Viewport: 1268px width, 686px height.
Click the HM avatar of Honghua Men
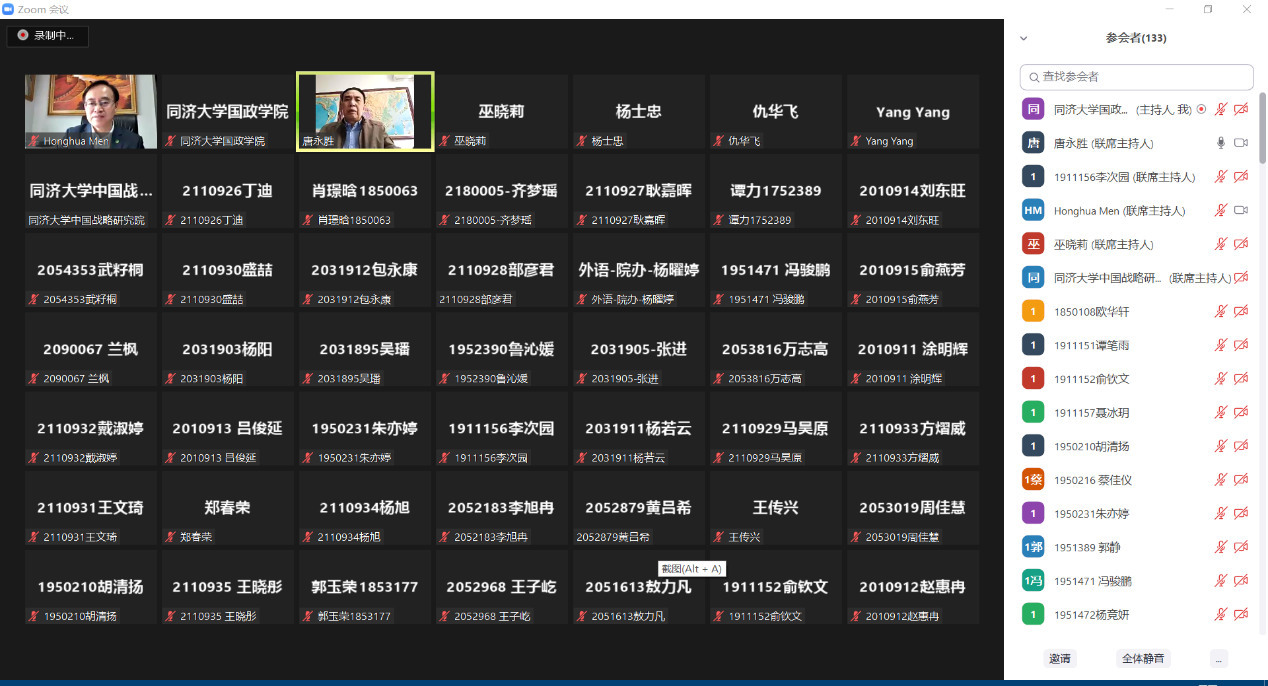(1033, 211)
